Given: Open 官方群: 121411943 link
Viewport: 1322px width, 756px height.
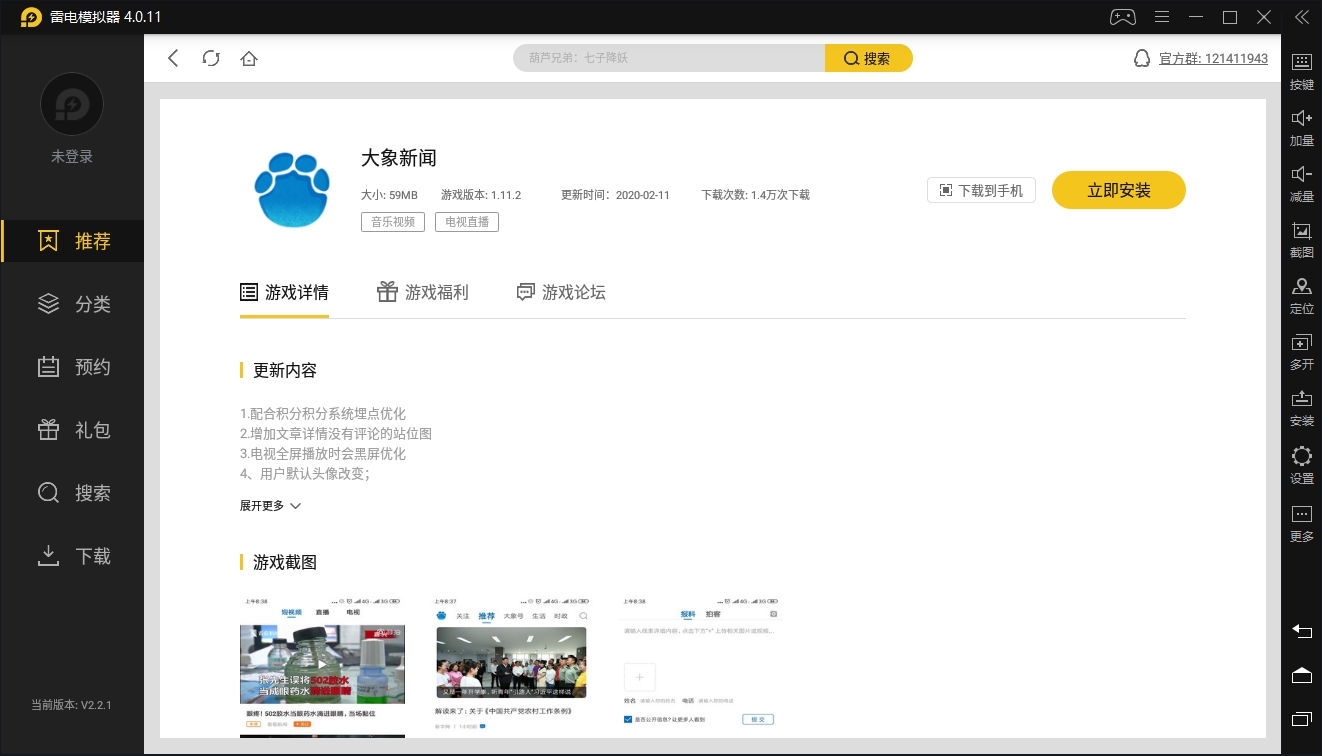Looking at the screenshot, I should click(x=1213, y=58).
